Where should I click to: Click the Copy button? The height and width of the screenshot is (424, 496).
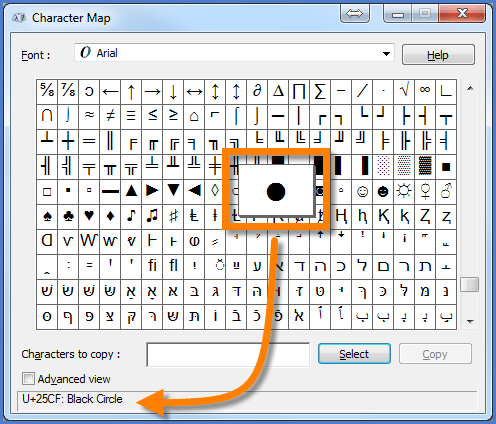click(x=435, y=354)
